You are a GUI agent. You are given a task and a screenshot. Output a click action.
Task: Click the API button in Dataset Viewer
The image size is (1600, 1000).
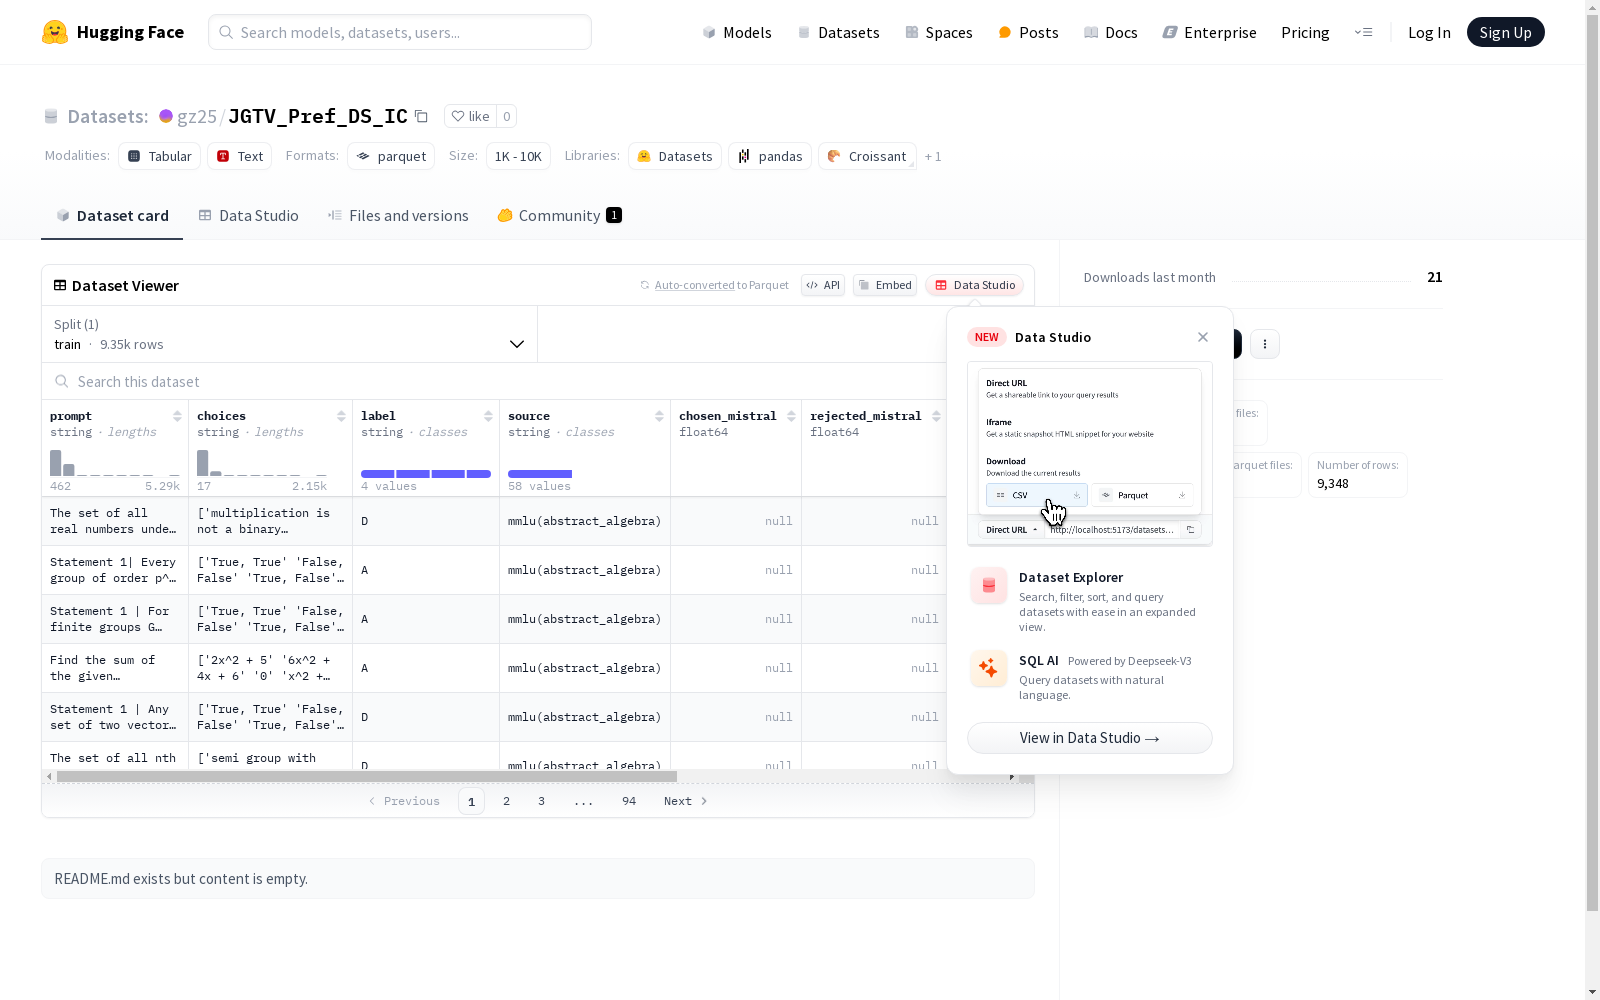point(823,285)
